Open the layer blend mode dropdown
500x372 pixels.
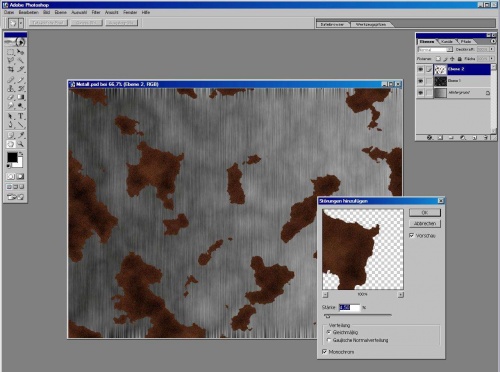(x=435, y=49)
